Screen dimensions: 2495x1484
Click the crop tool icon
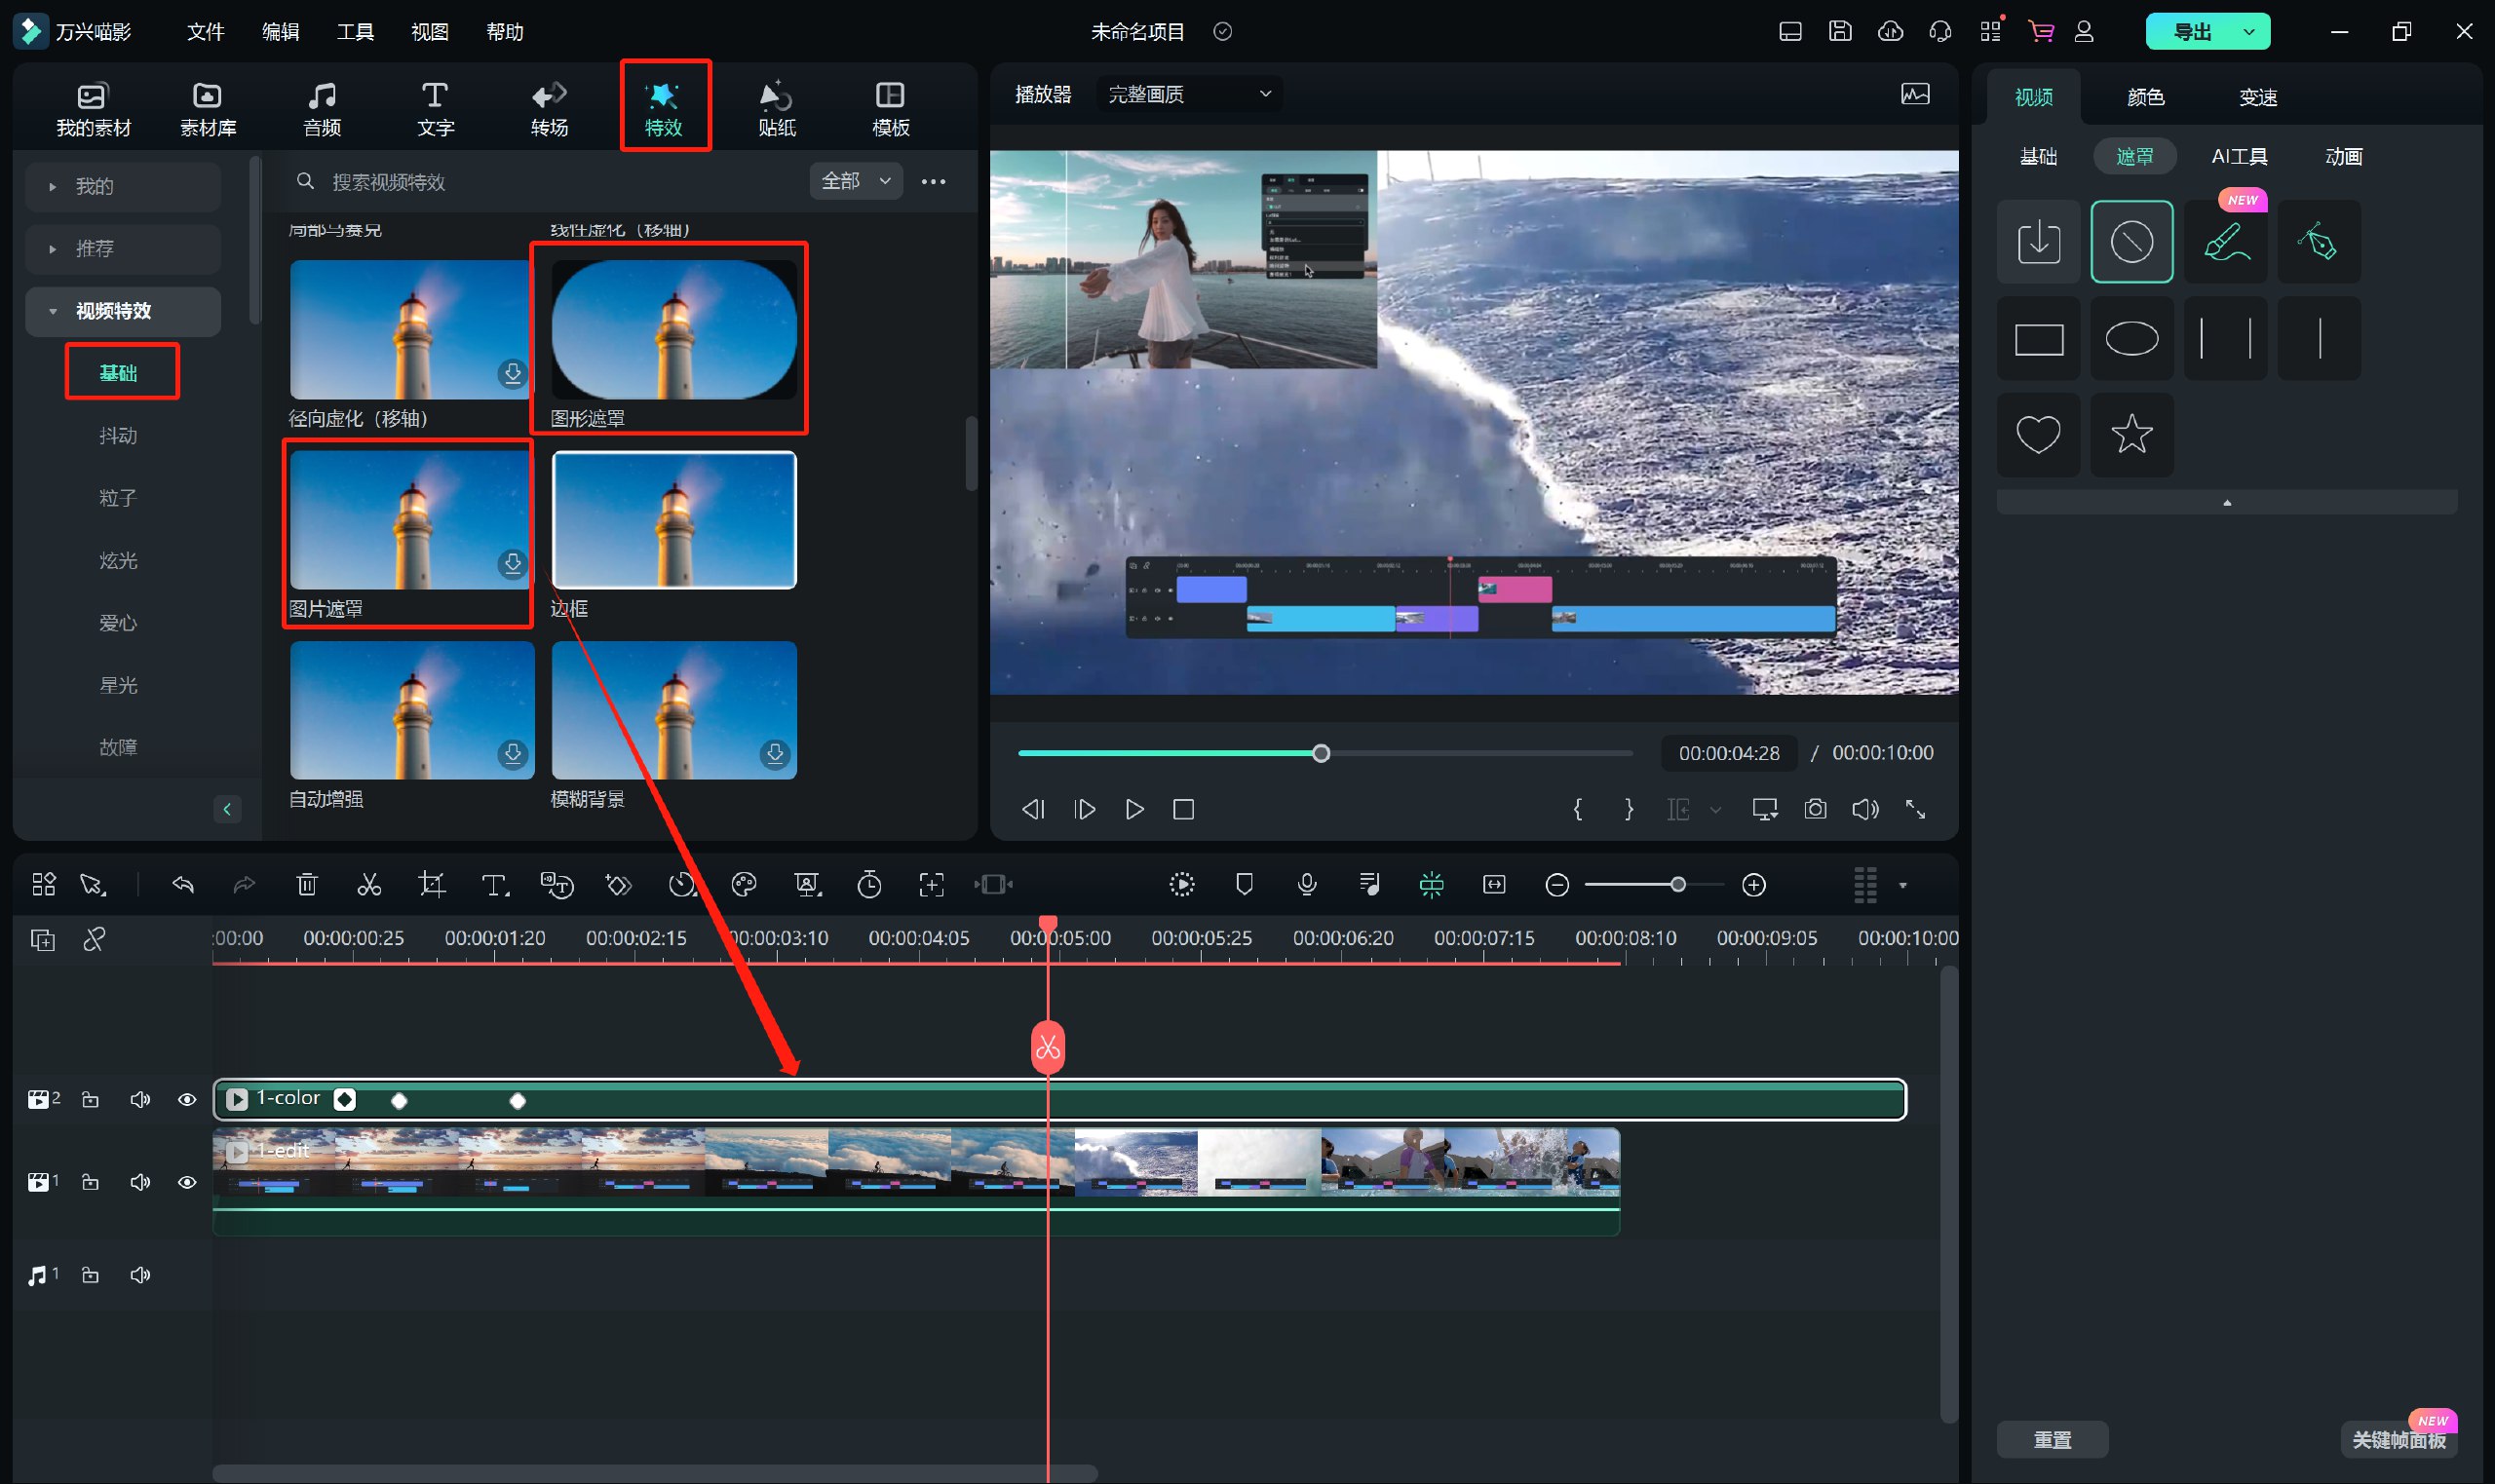(432, 884)
